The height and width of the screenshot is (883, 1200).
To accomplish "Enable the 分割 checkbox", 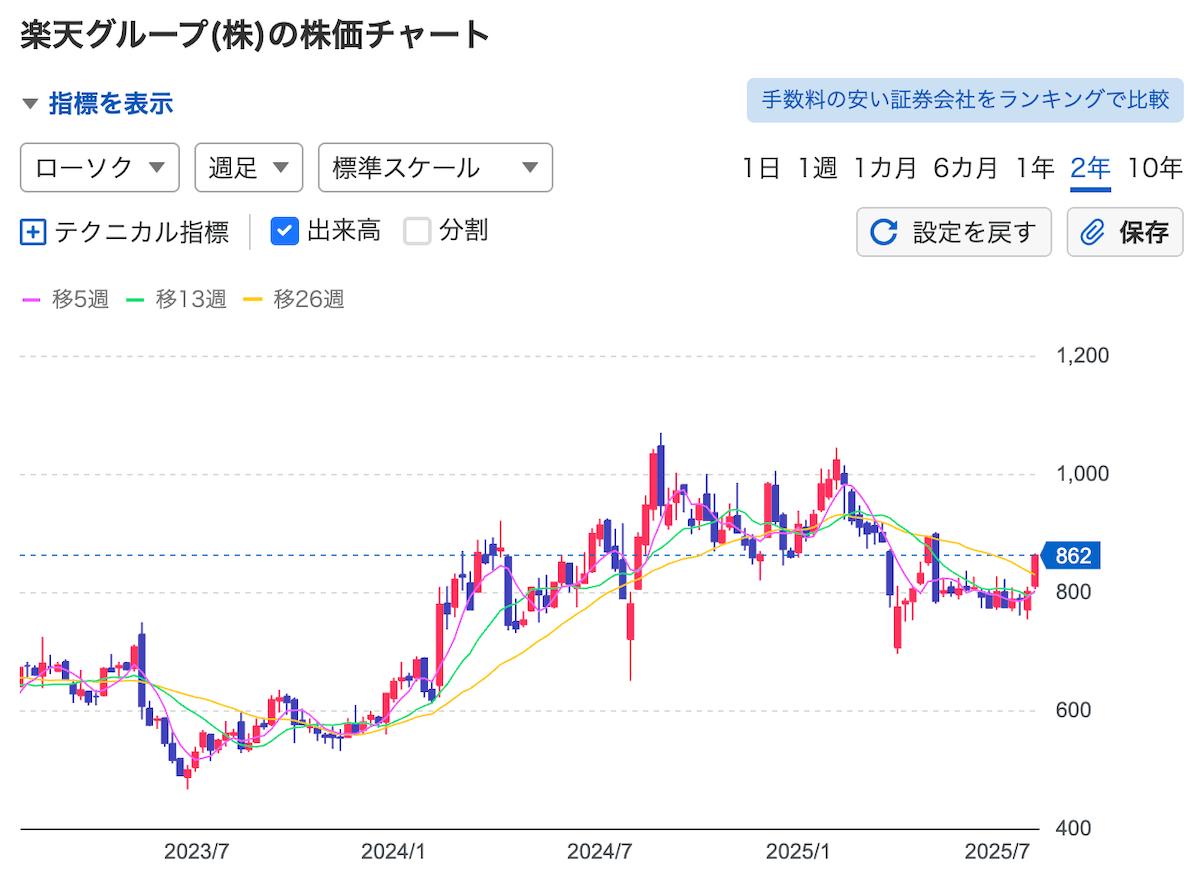I will (x=417, y=232).
